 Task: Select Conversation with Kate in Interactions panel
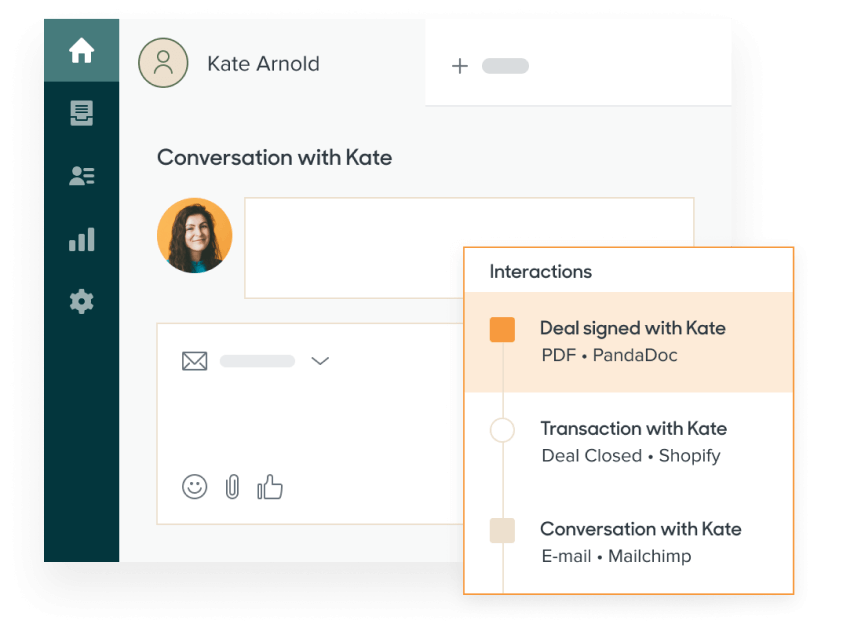(629, 542)
